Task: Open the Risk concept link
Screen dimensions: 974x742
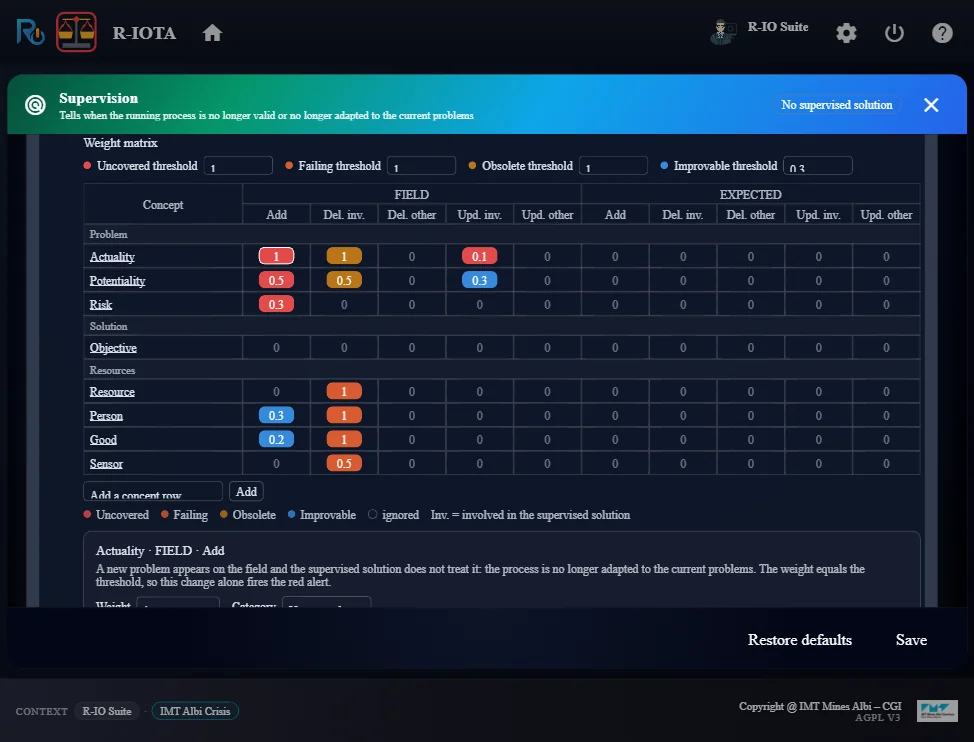Action: [x=101, y=305]
